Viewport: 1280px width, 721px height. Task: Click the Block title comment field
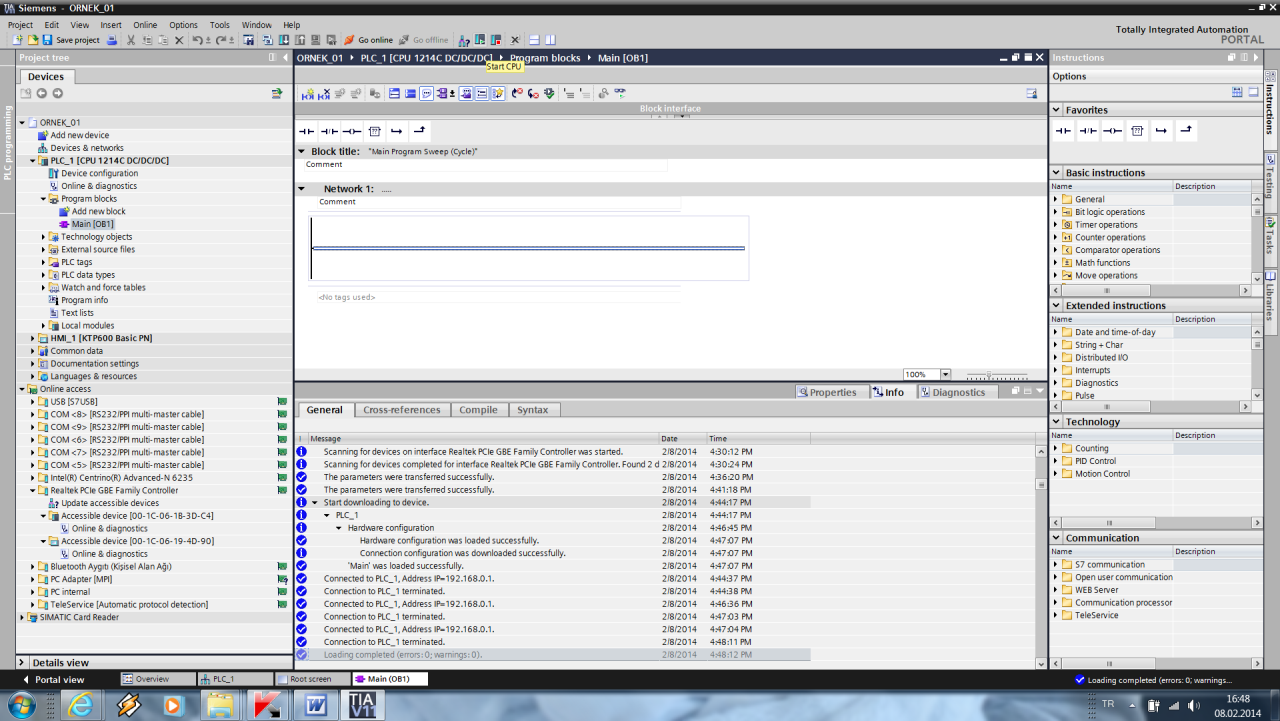(x=485, y=165)
